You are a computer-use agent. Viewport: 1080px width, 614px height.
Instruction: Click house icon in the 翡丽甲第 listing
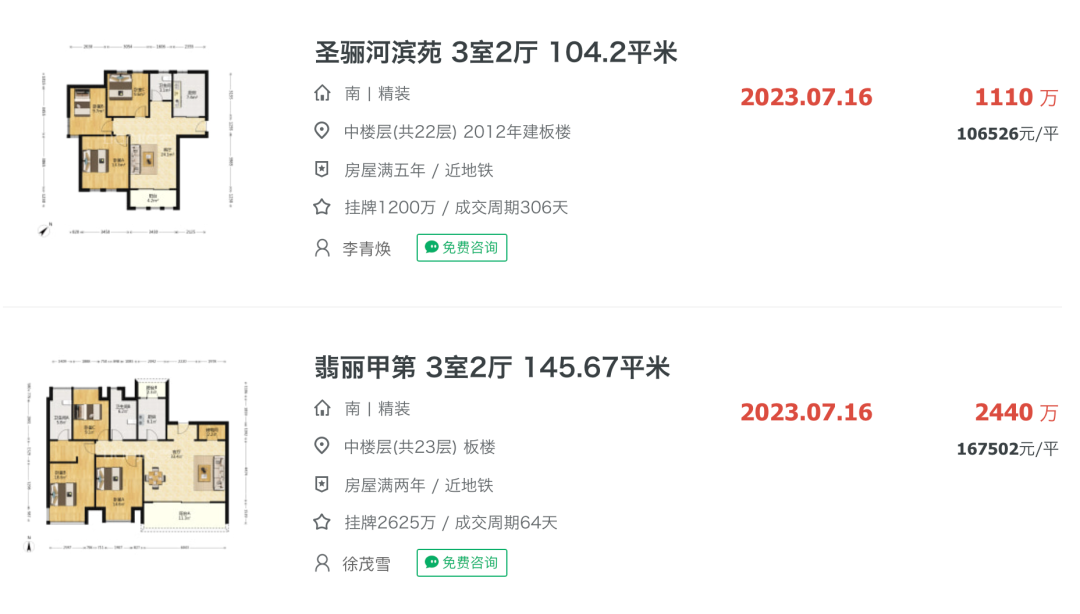point(322,408)
